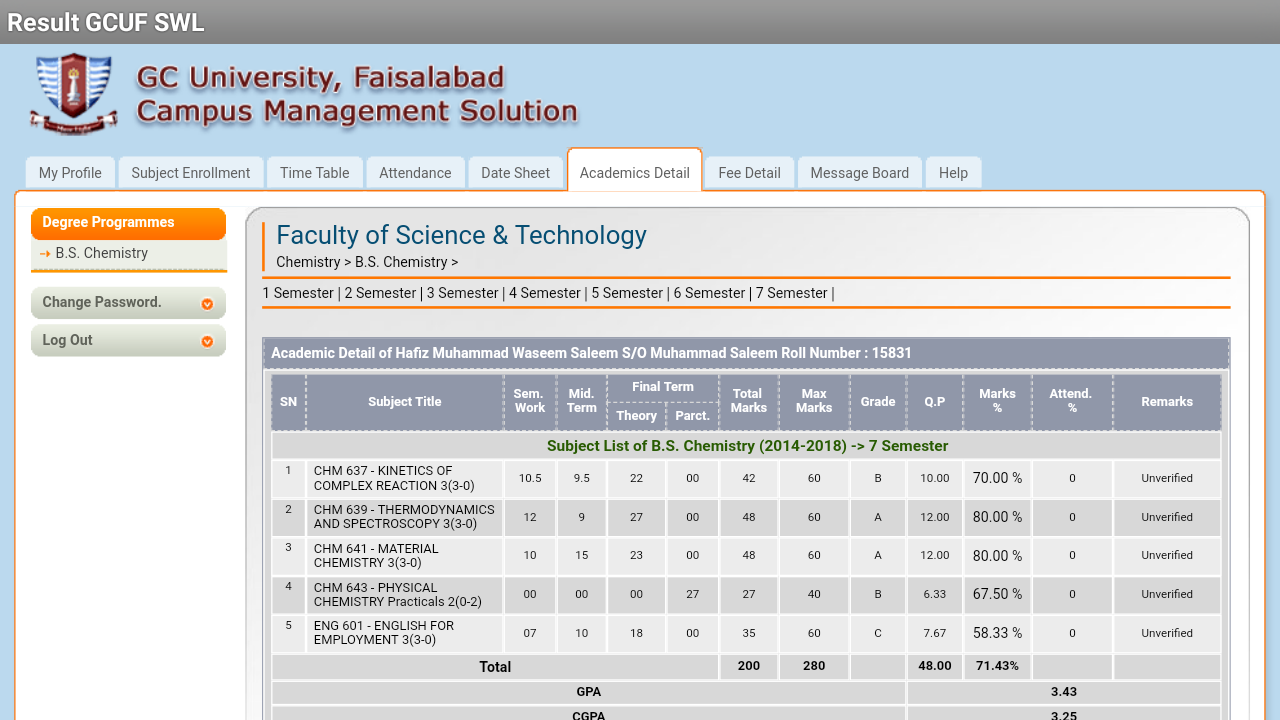
Task: View 2 Semester results
Action: (x=380, y=293)
